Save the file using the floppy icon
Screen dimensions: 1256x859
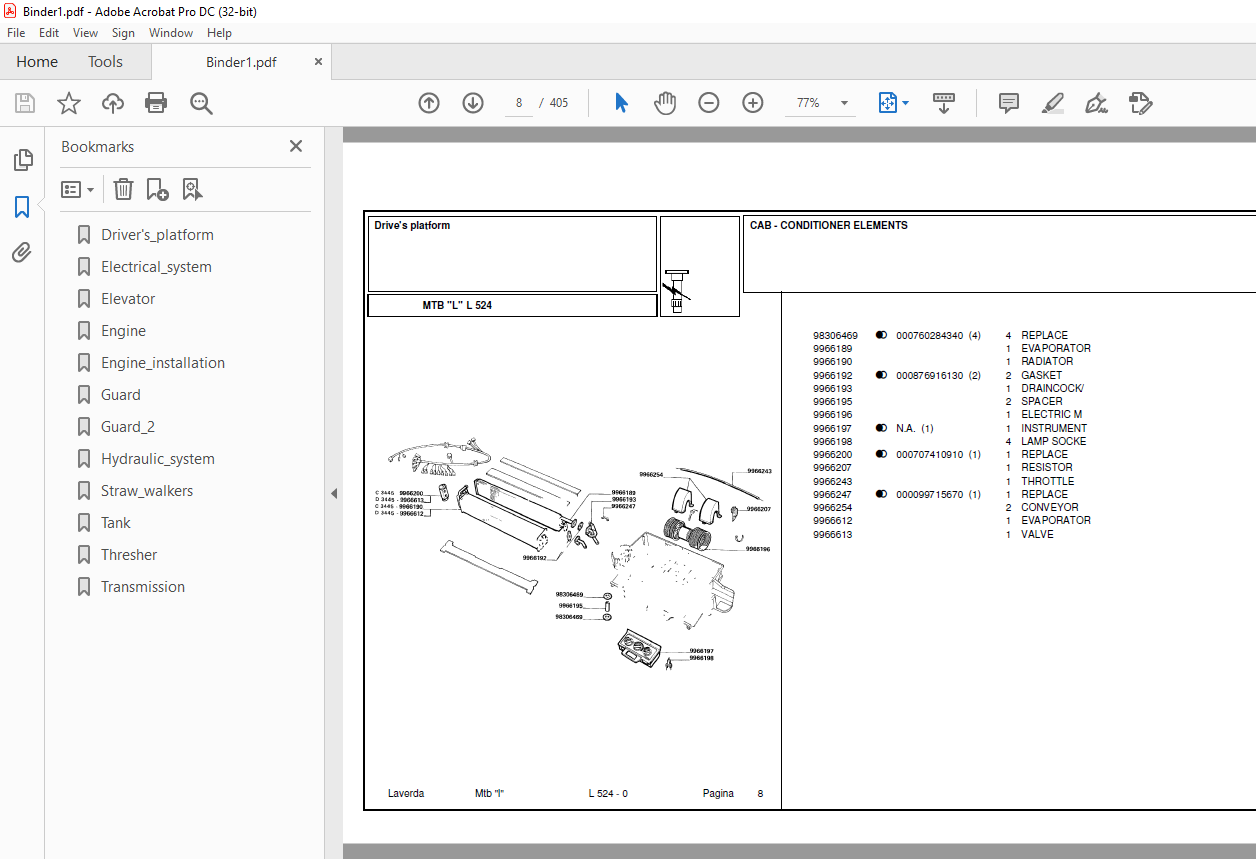[x=25, y=103]
